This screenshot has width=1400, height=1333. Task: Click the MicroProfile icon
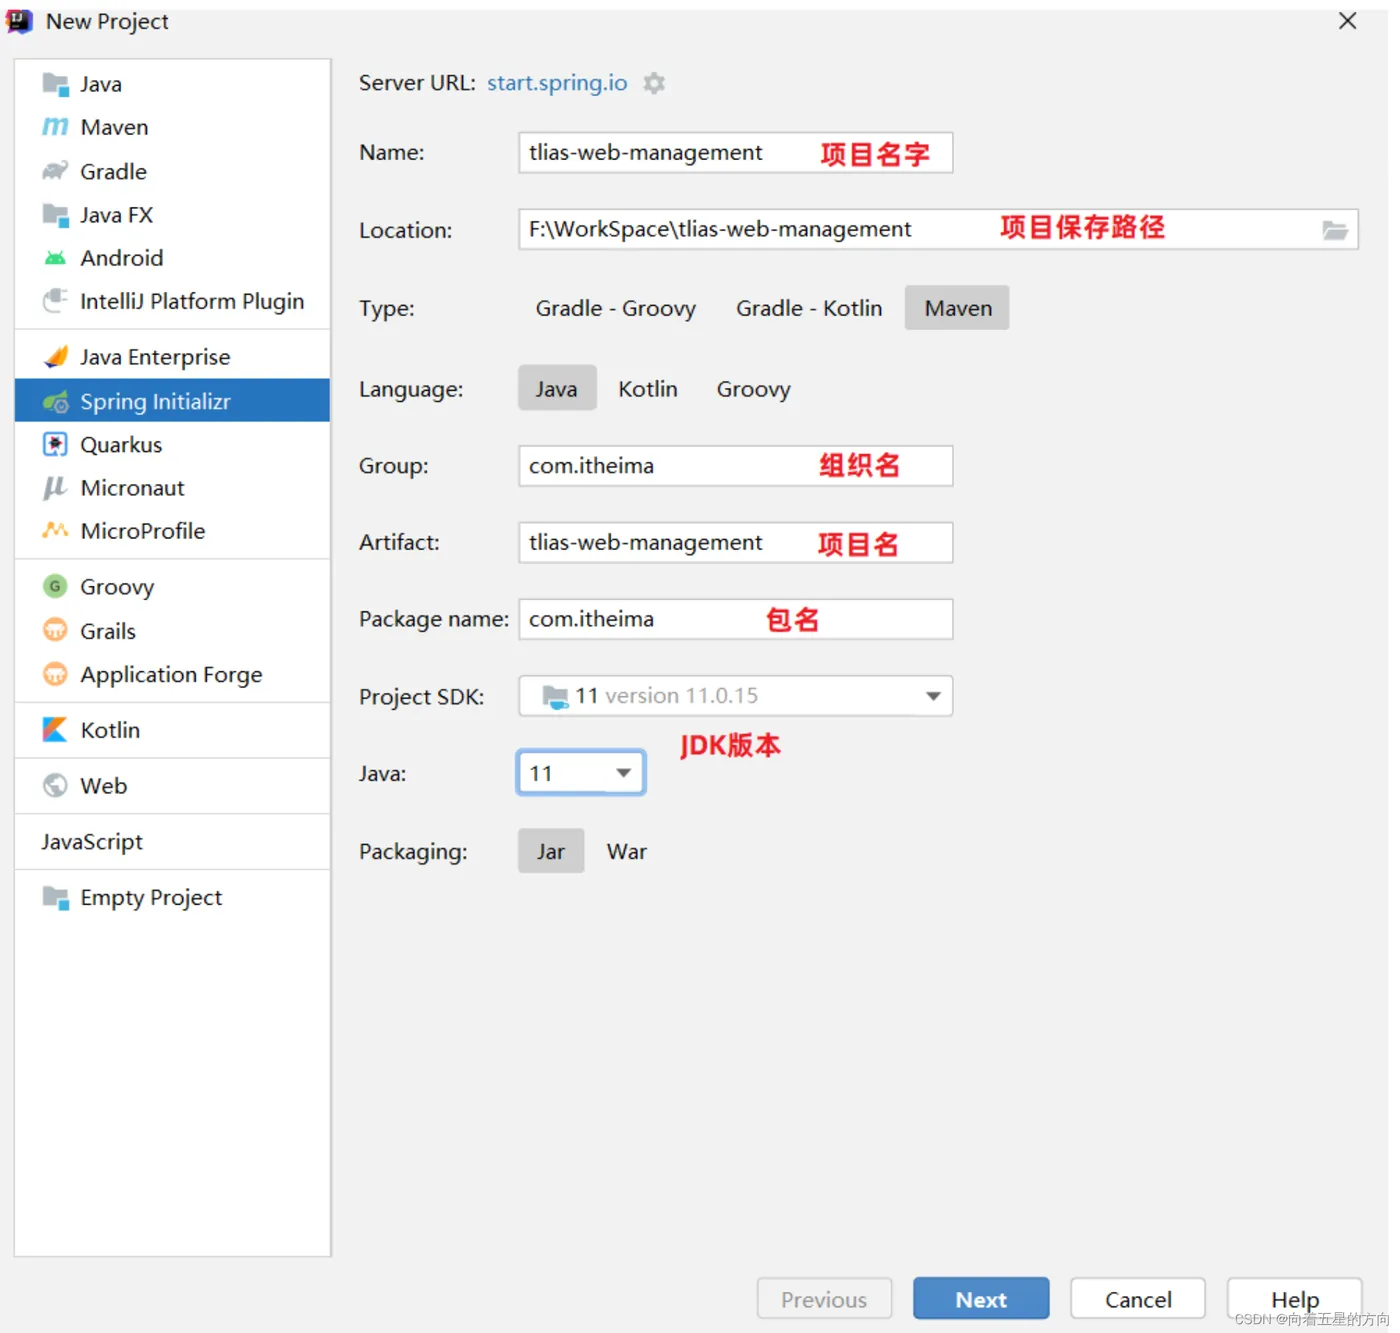55,531
